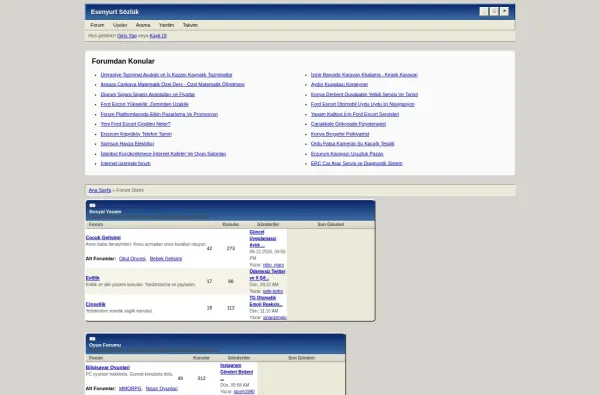Click the close icon in Esenyurt Sözlük header

pos(505,11)
